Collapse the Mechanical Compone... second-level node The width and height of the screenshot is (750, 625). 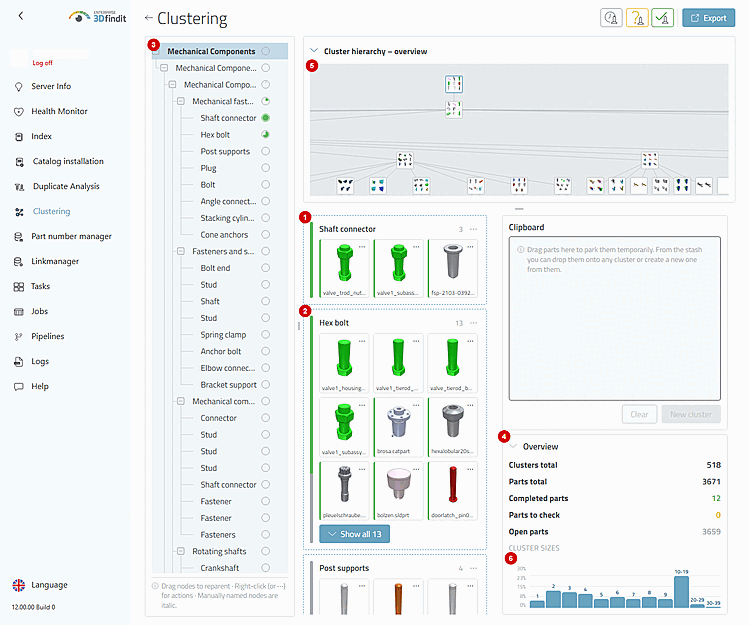click(x=164, y=68)
